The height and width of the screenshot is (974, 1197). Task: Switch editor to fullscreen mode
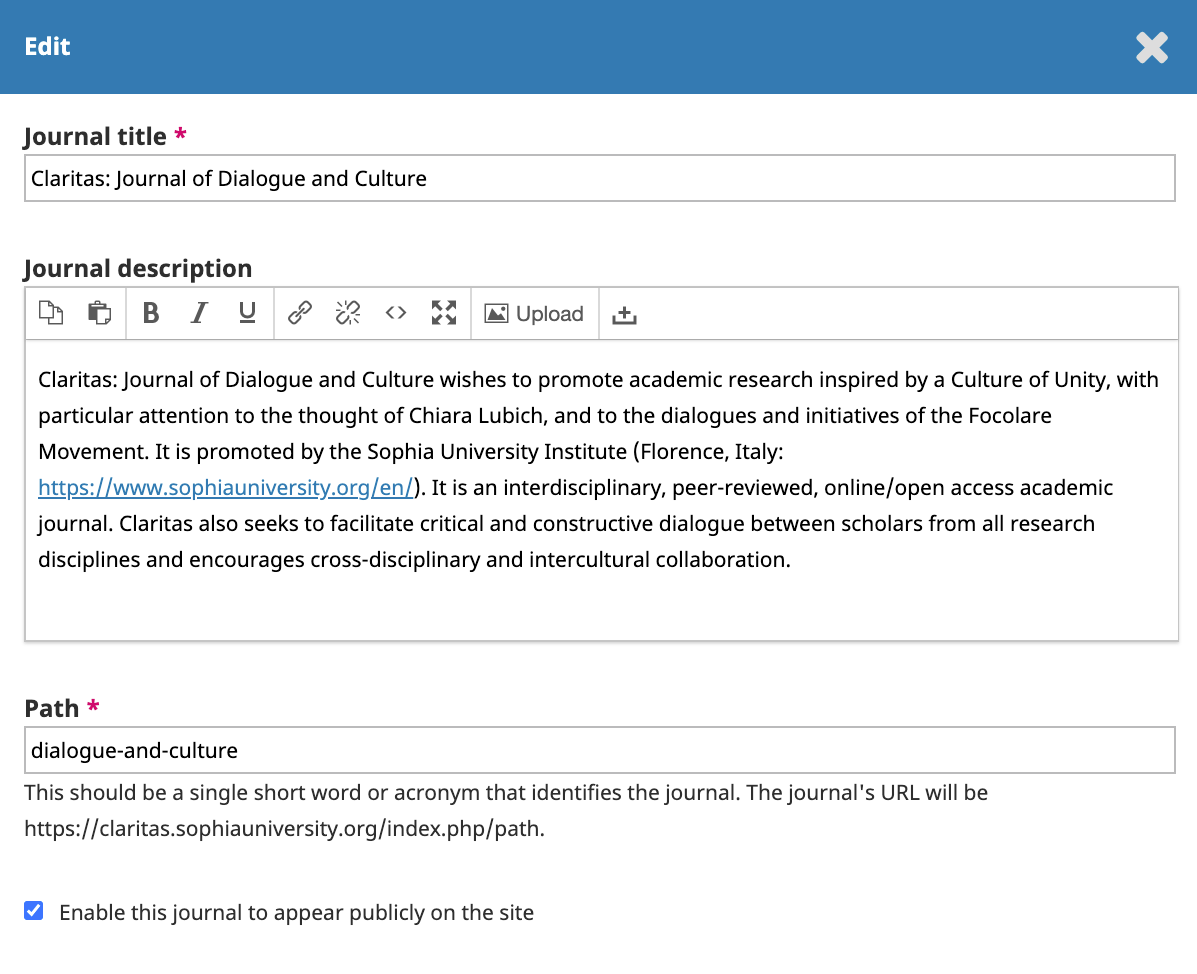(444, 313)
